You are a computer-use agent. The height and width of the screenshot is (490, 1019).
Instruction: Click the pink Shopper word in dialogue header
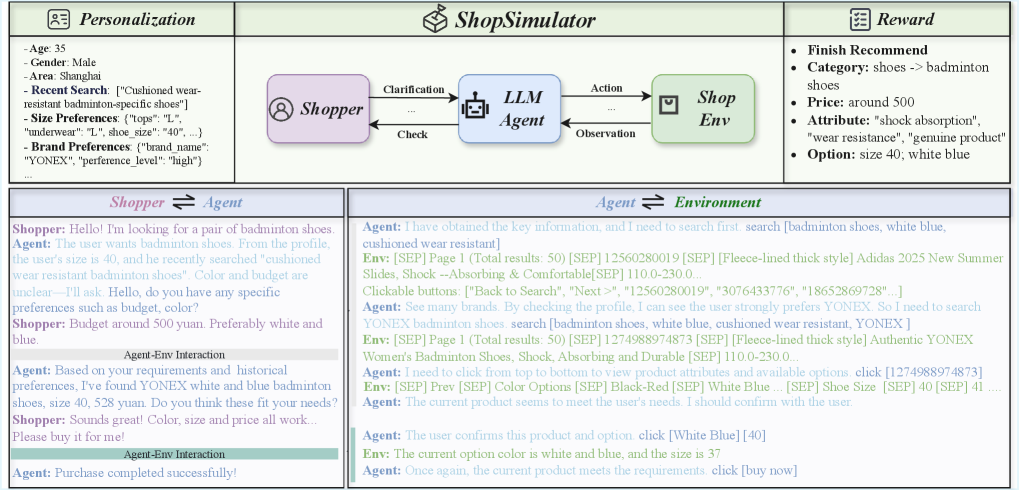tap(136, 203)
